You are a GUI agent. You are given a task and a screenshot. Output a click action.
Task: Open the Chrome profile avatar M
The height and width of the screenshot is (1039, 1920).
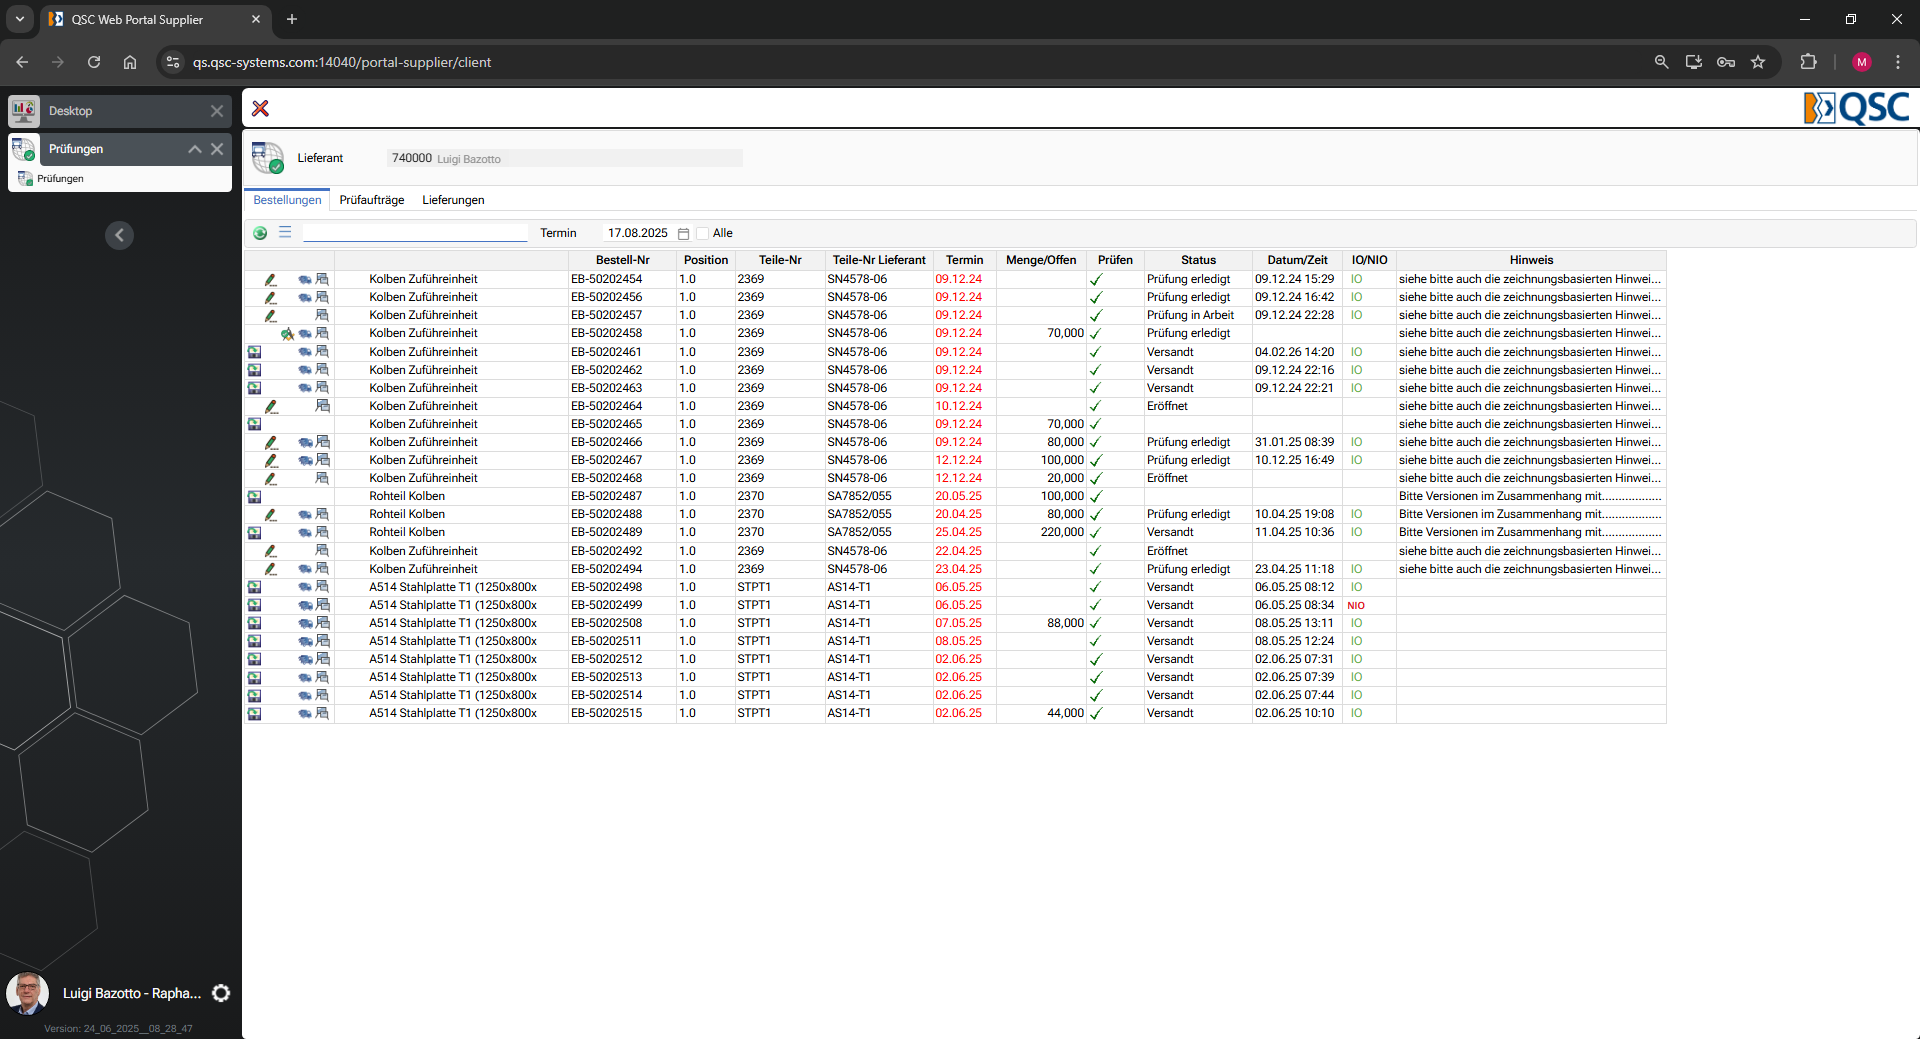click(1862, 62)
